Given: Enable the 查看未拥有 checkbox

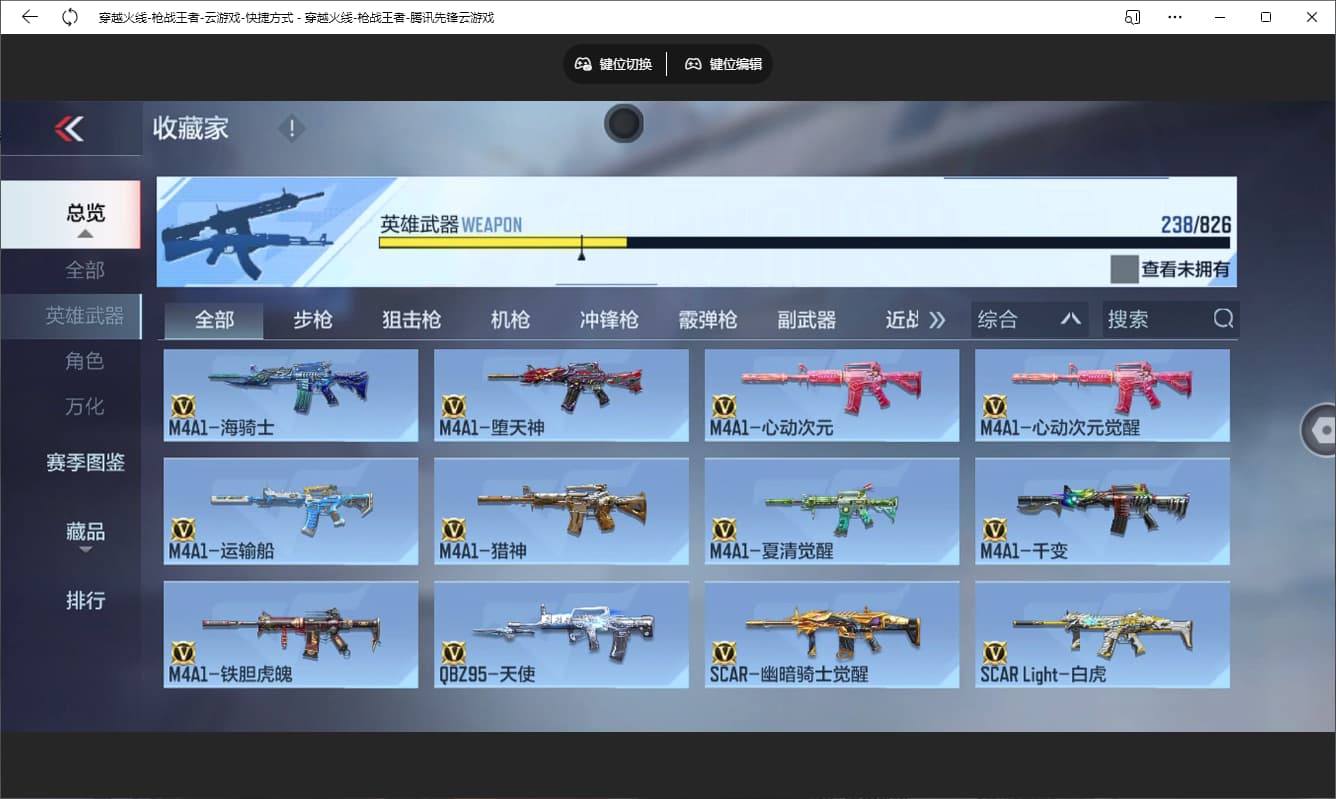Looking at the screenshot, I should (1124, 270).
